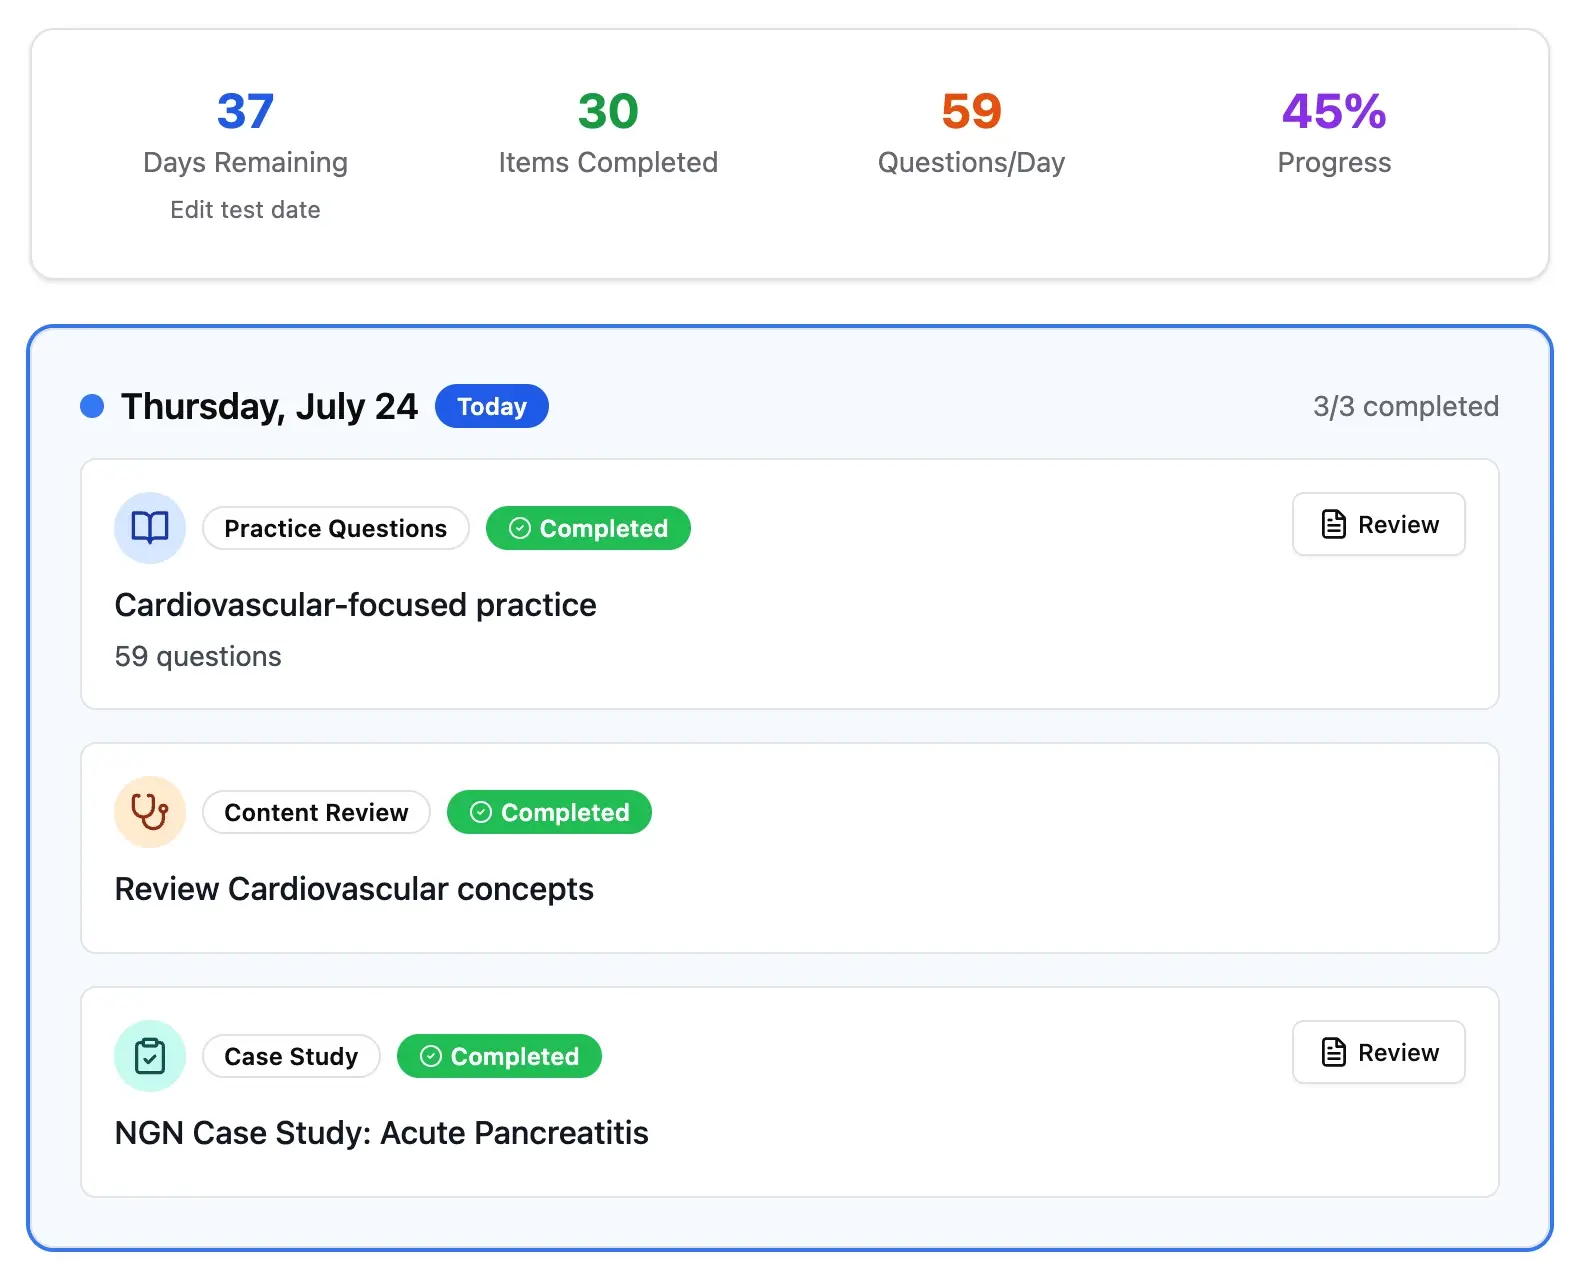Click the 59 Questions/Day value
Screen dimensions: 1580x1278
tap(971, 111)
